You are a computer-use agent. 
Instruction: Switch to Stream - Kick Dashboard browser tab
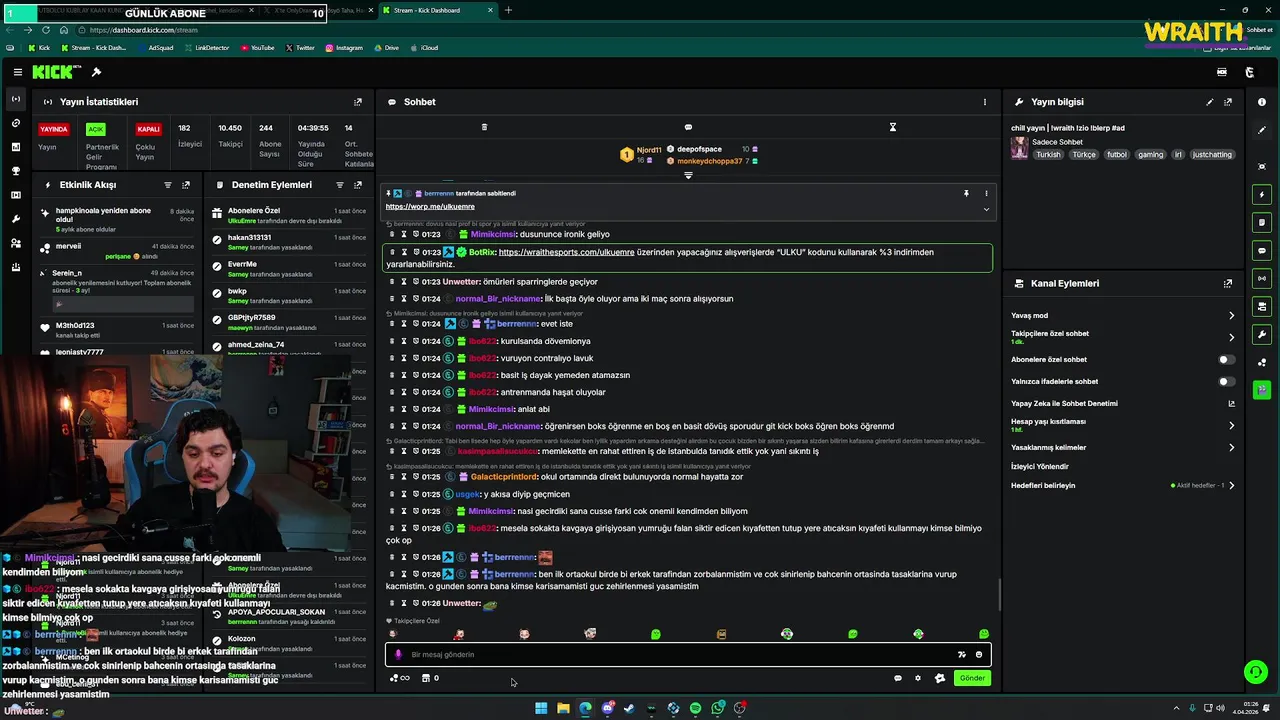(x=436, y=11)
